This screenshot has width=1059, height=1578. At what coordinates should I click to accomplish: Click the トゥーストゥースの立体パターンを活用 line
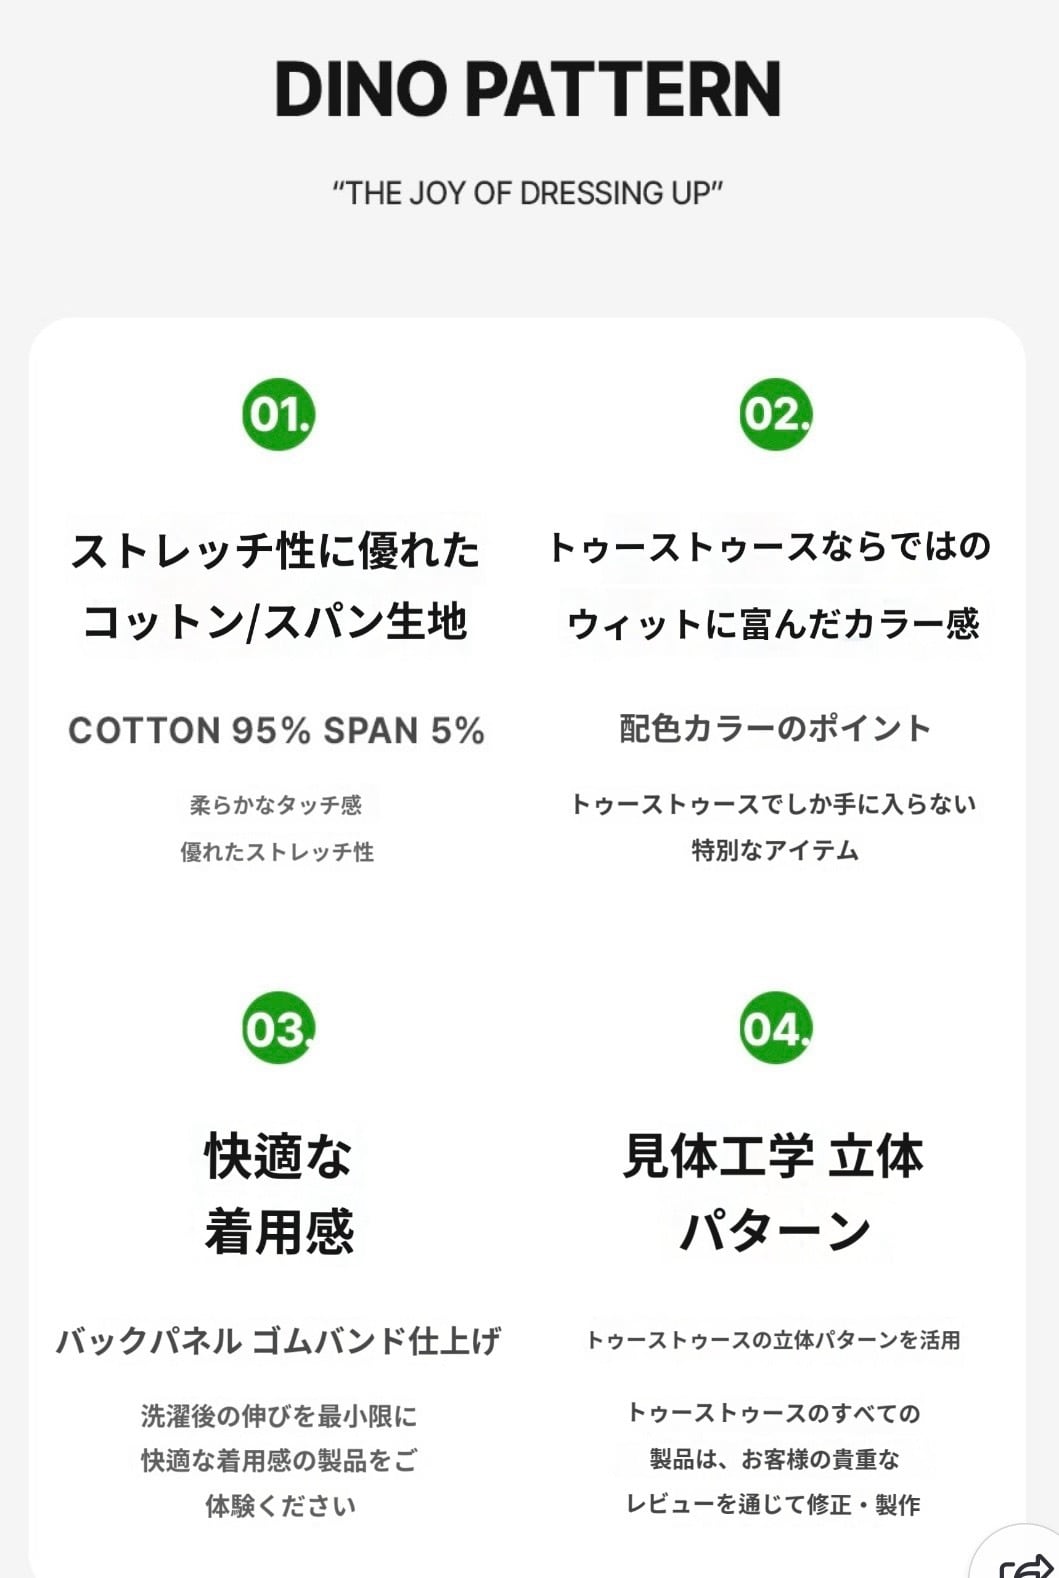click(x=773, y=1340)
